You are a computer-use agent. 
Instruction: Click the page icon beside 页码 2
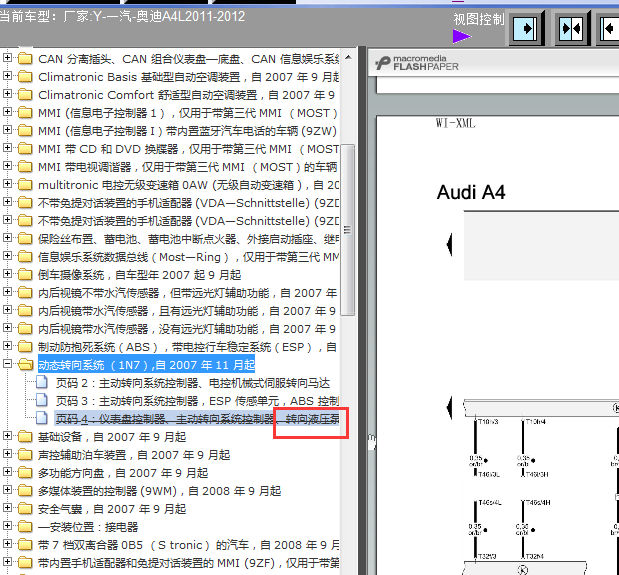[42, 382]
